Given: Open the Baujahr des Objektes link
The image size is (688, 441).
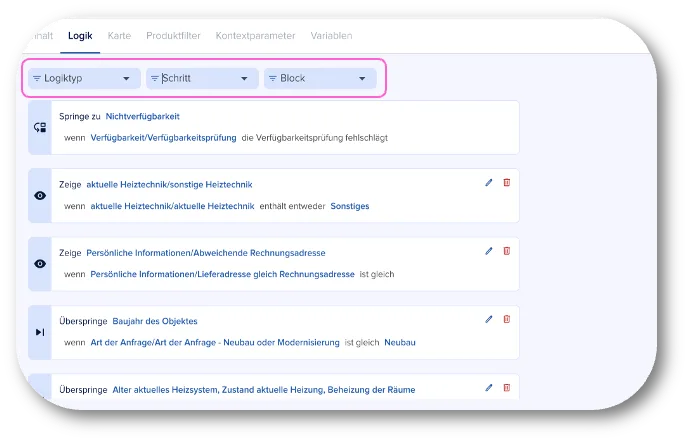Looking at the screenshot, I should [x=155, y=321].
